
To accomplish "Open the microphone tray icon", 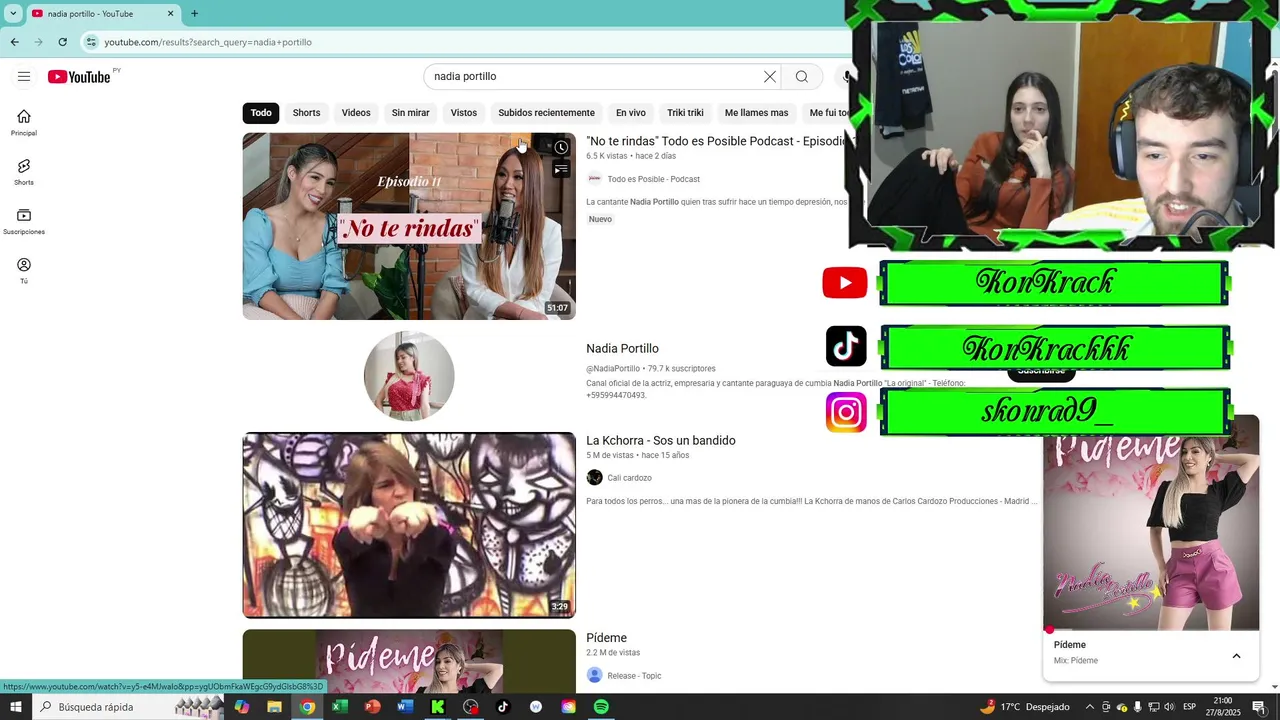I will pos(1137,707).
